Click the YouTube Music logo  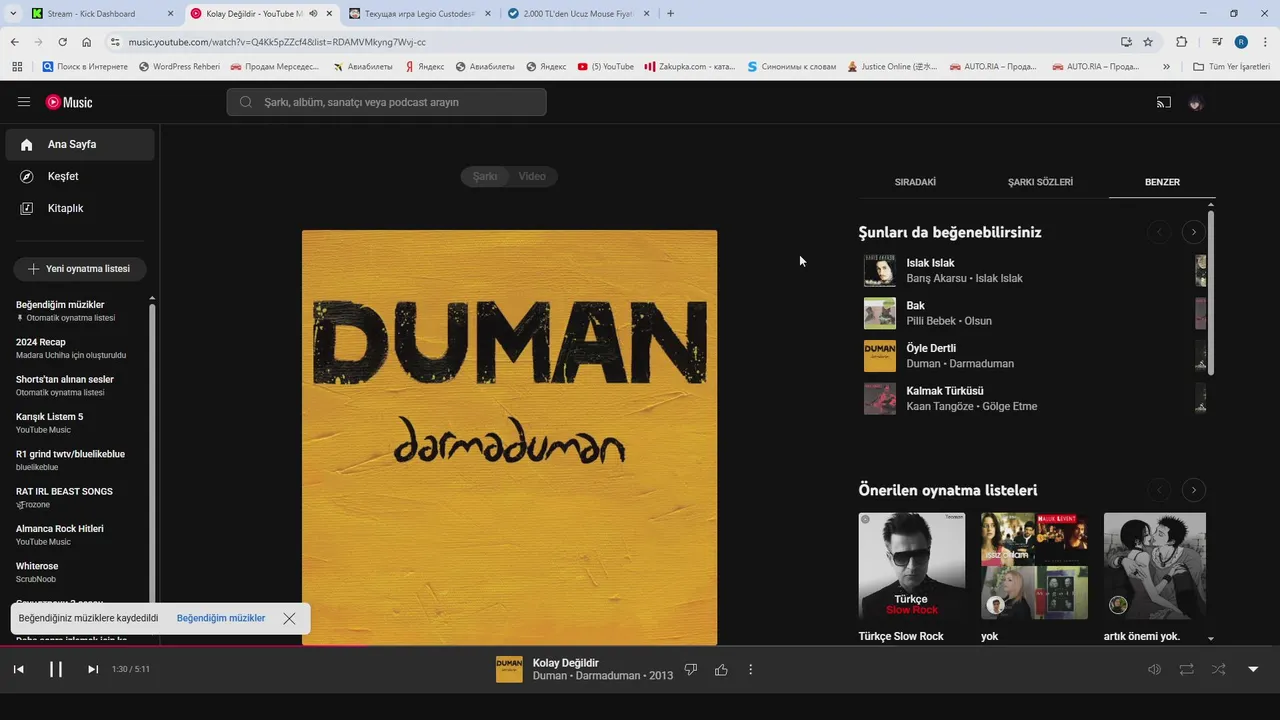[x=69, y=102]
